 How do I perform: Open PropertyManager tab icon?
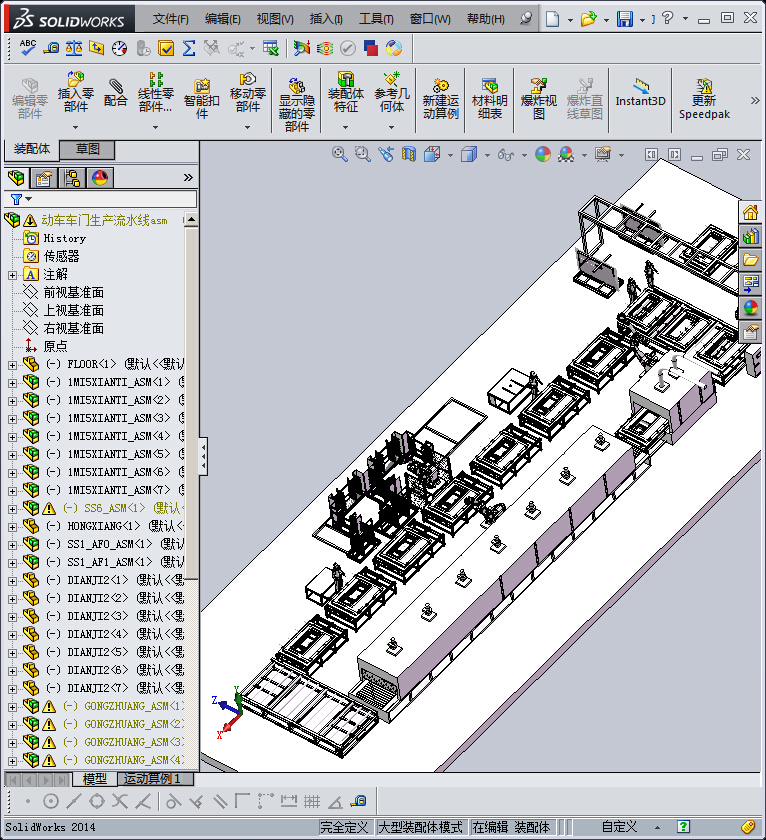point(44,177)
